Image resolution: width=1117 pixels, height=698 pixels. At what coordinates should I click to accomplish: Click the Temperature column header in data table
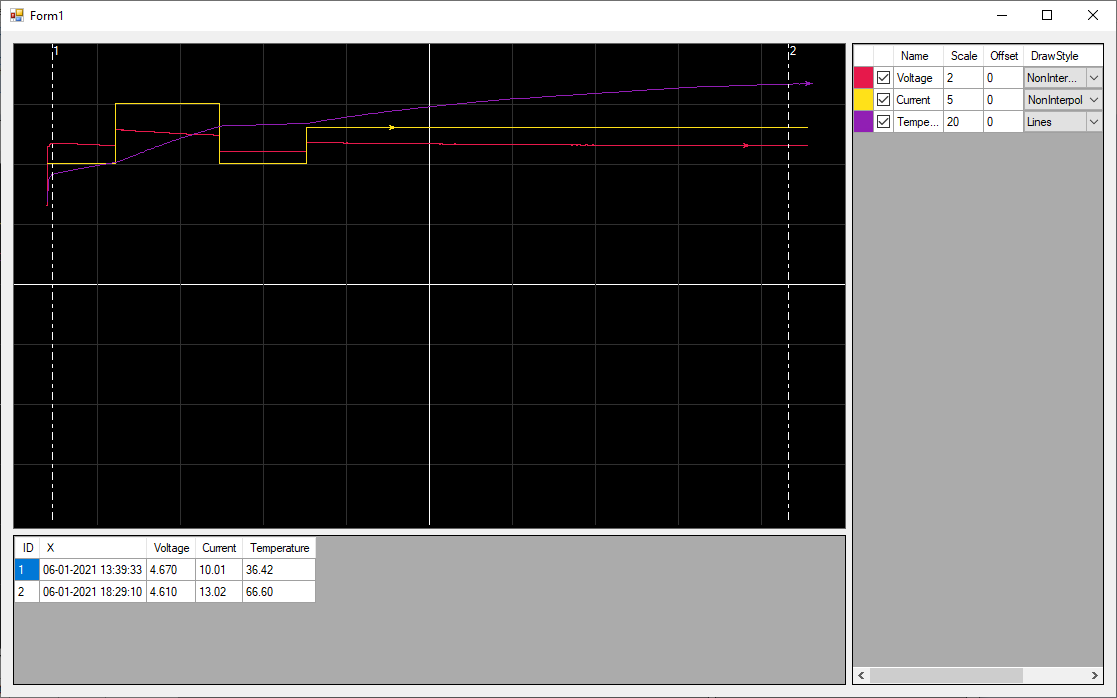click(x=279, y=548)
